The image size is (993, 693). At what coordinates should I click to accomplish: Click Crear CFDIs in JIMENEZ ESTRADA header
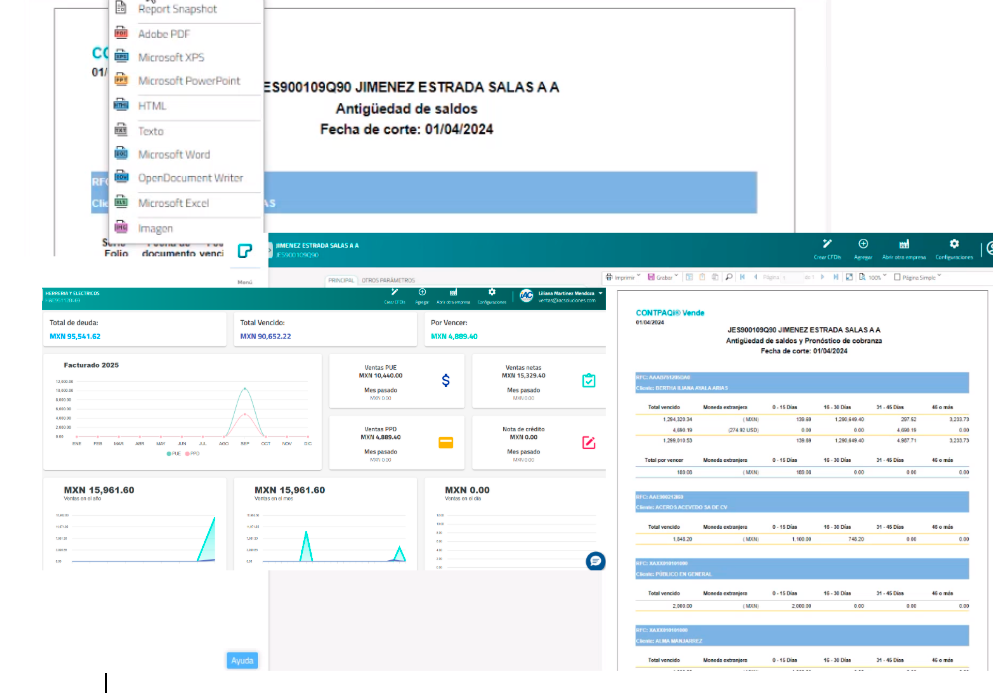pos(827,248)
